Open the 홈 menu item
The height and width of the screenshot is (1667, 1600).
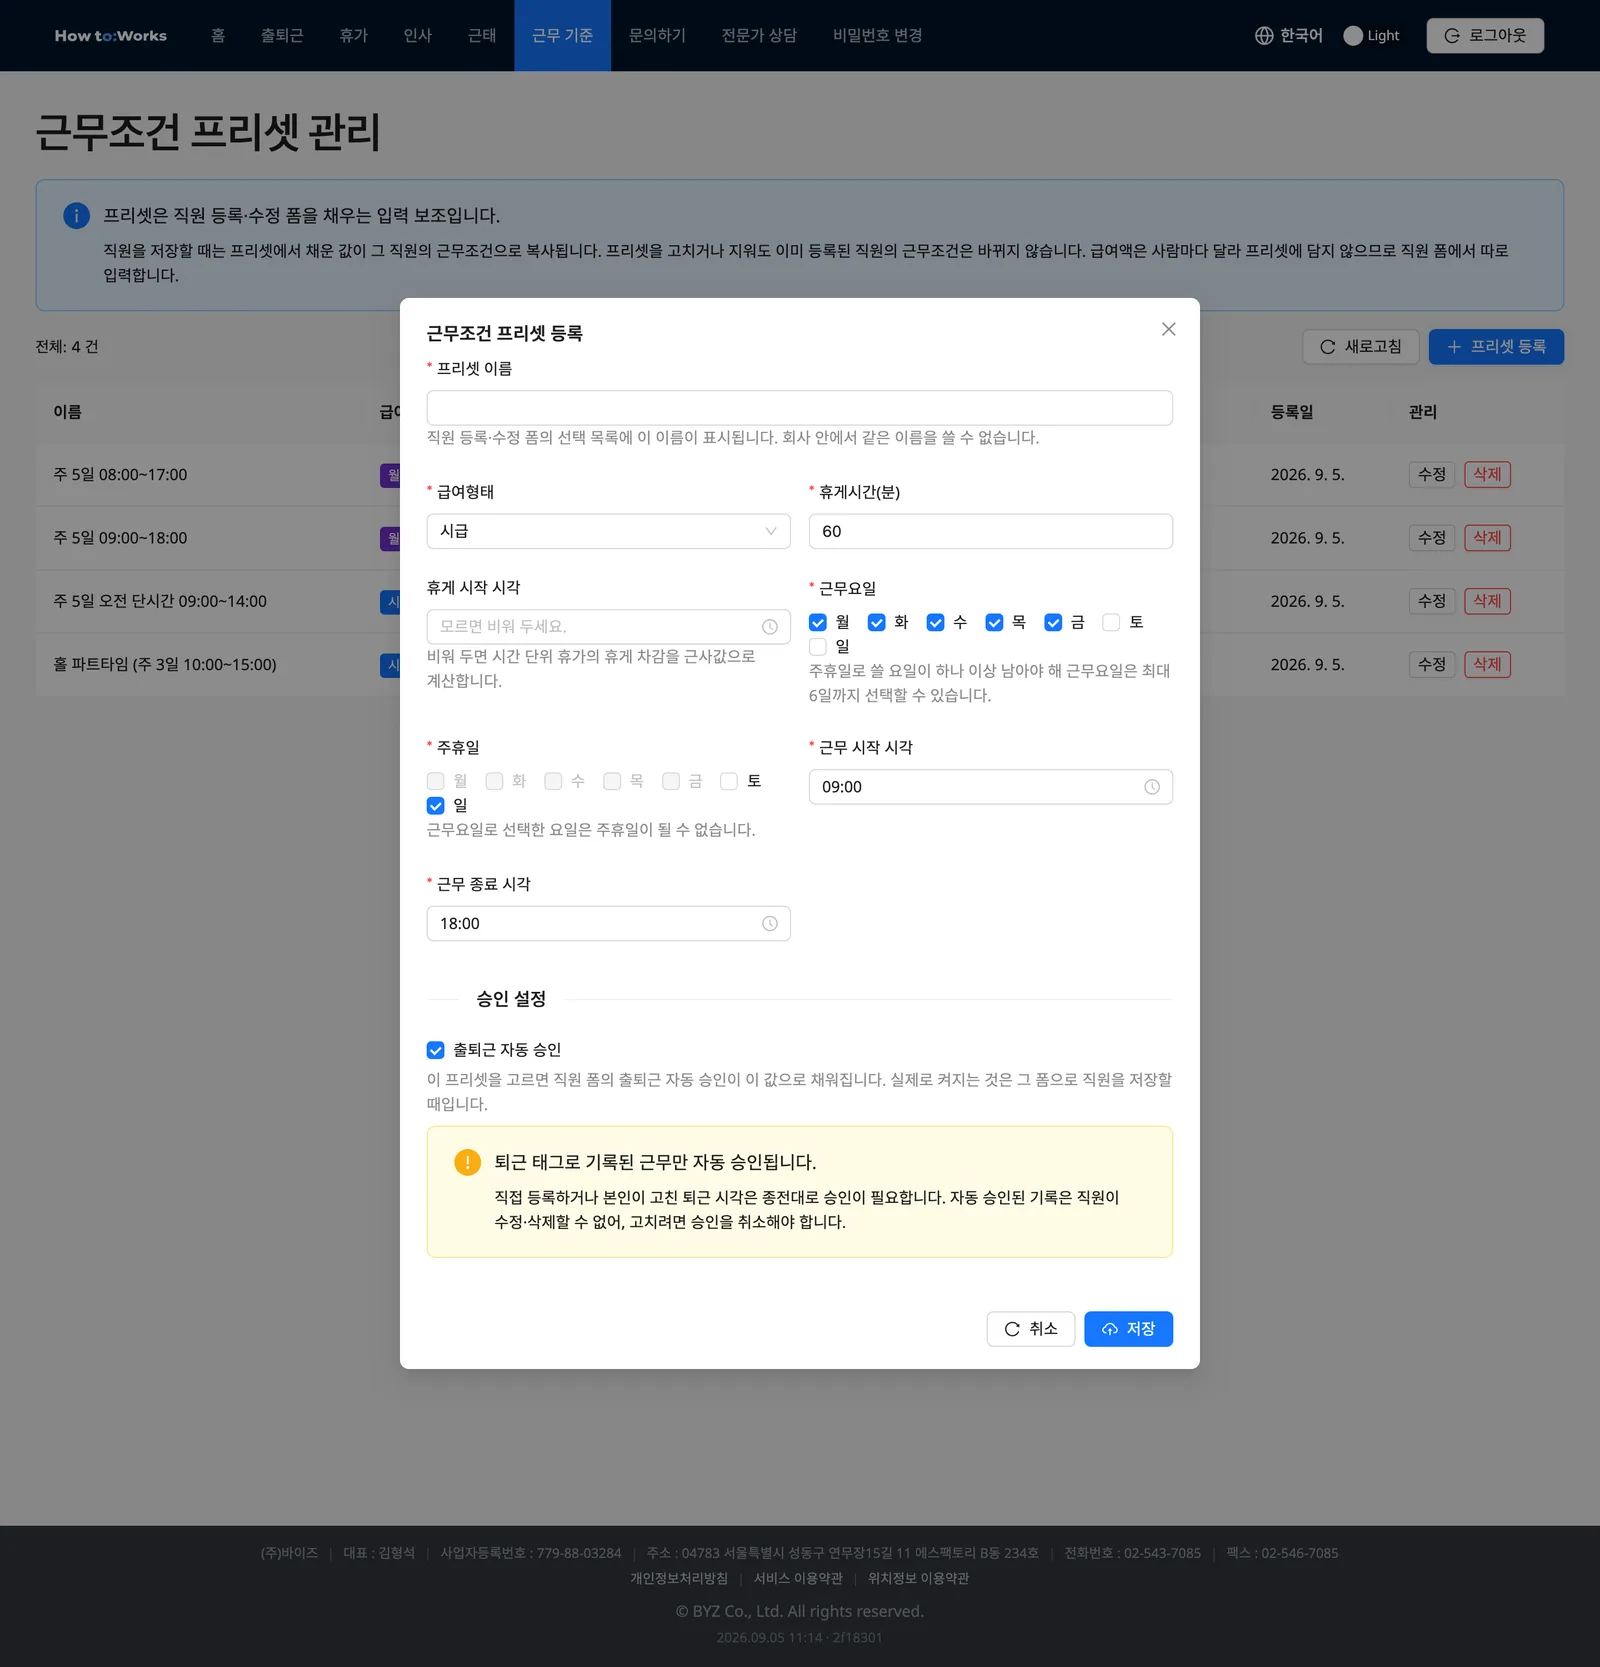click(218, 36)
